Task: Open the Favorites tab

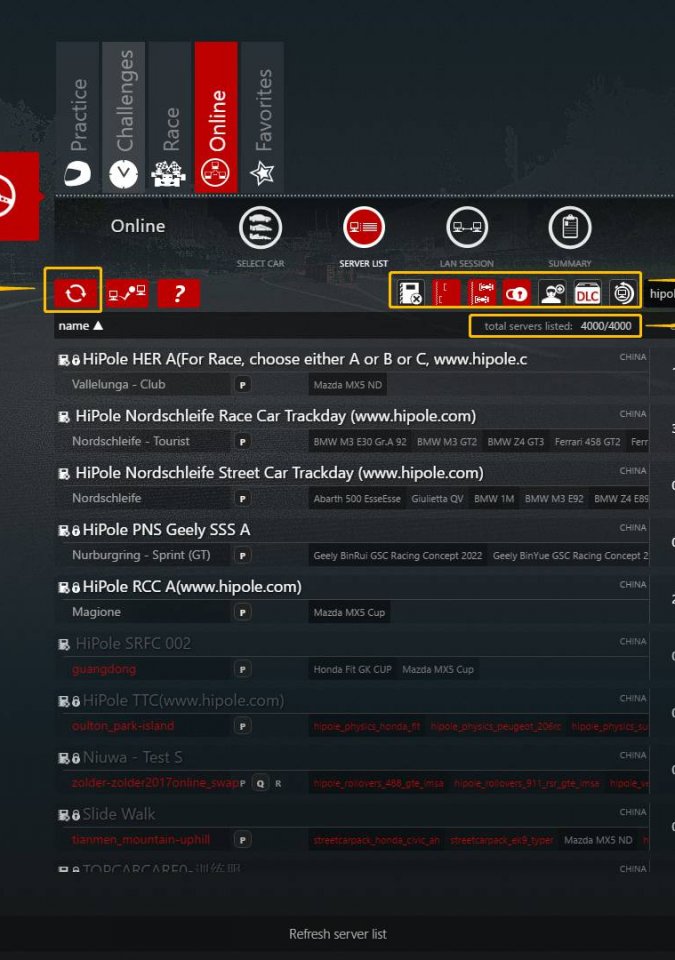Action: click(262, 117)
